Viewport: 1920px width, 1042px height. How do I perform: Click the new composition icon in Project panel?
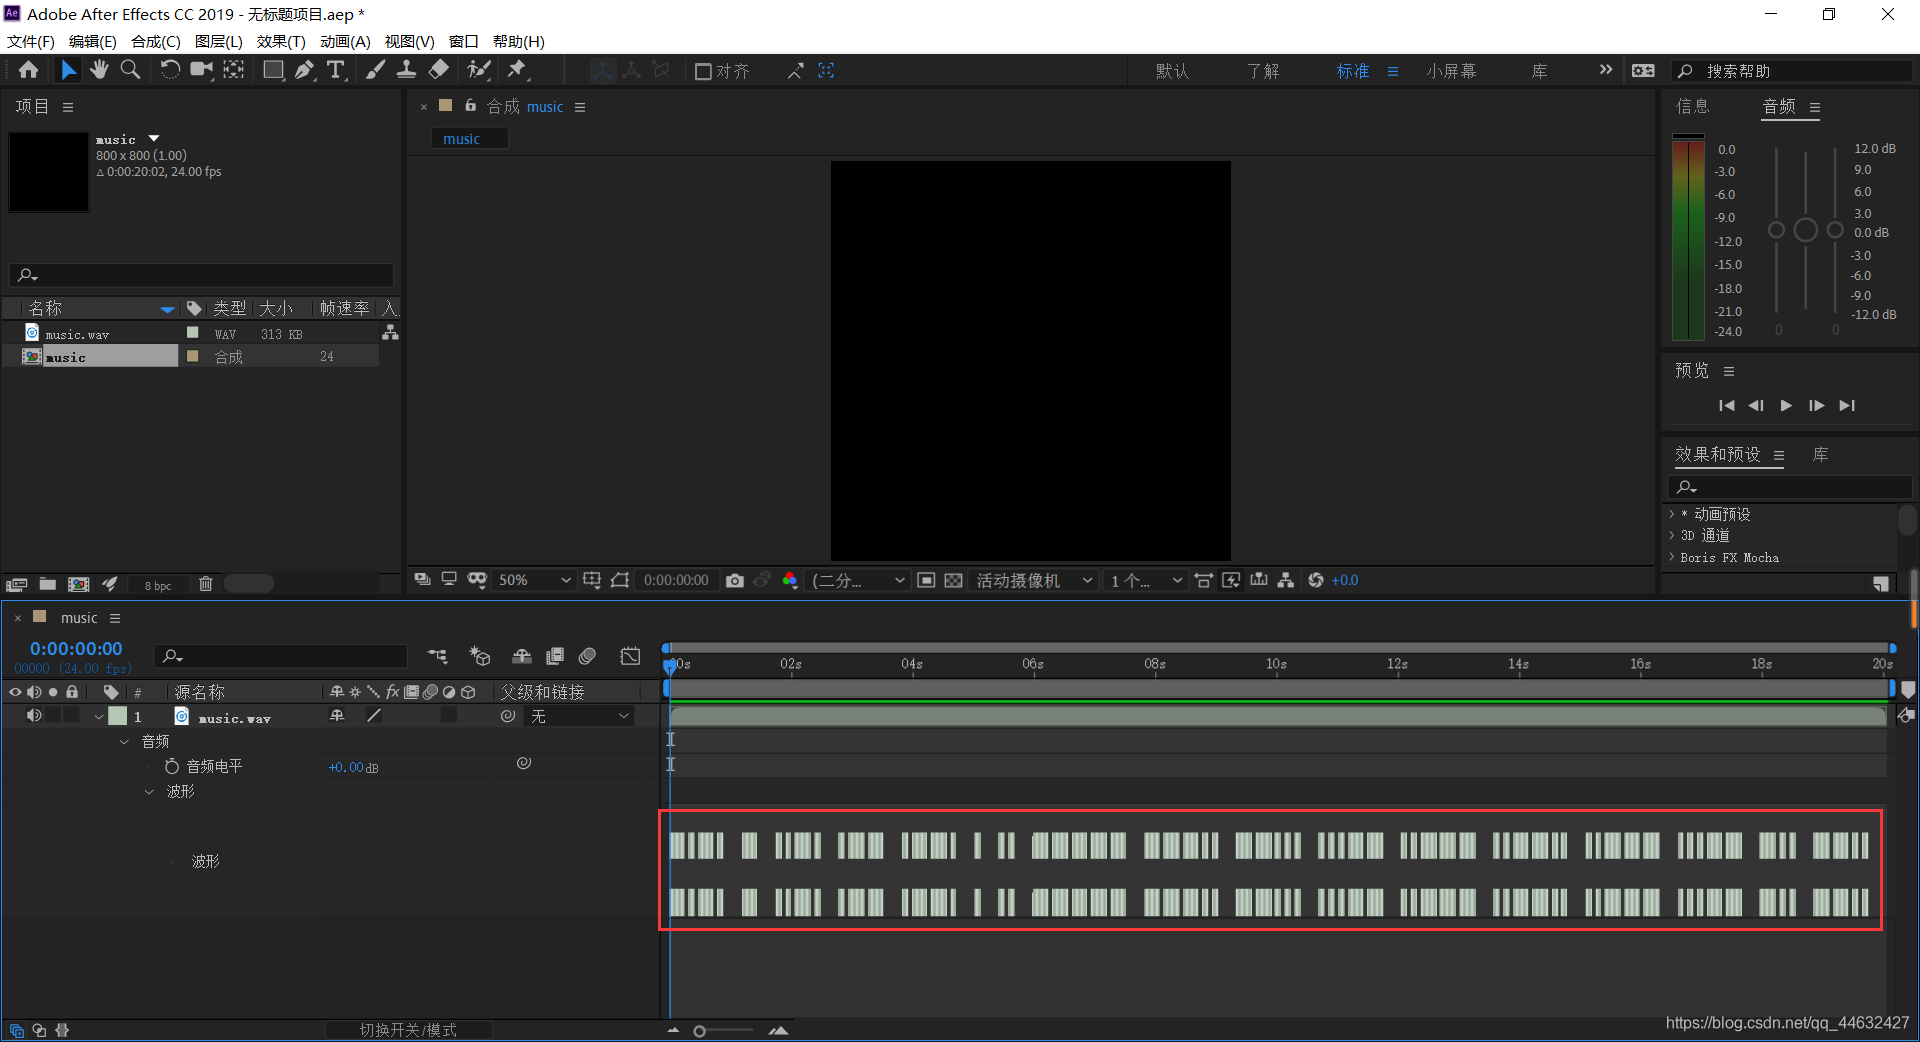[78, 584]
